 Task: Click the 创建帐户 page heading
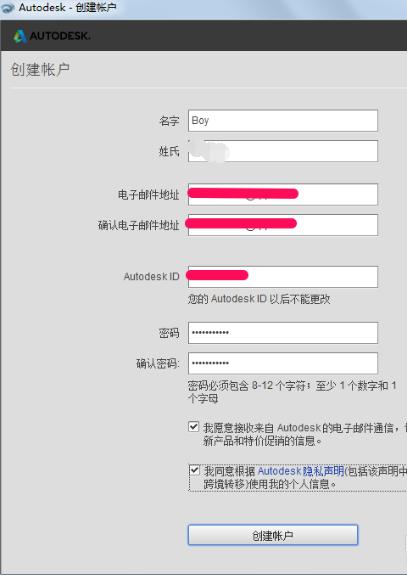(x=40, y=70)
